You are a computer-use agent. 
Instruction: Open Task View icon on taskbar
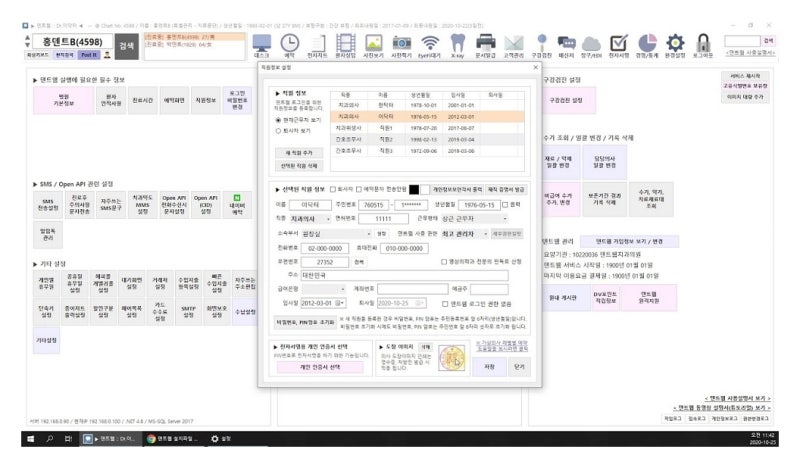pos(68,438)
